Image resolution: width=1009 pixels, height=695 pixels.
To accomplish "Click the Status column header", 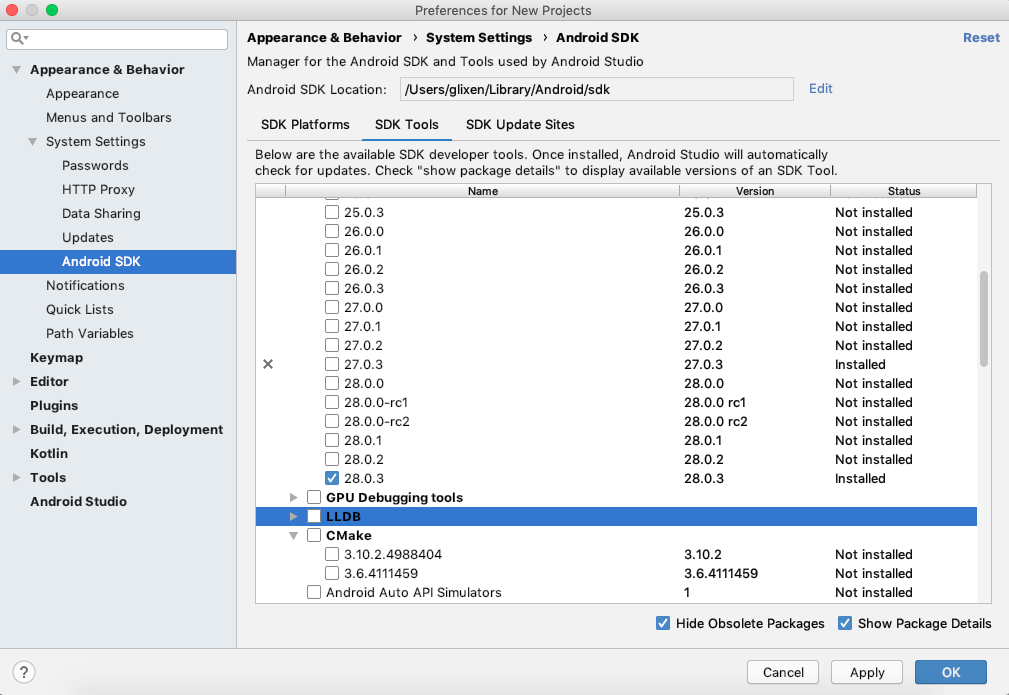I will coord(903,191).
